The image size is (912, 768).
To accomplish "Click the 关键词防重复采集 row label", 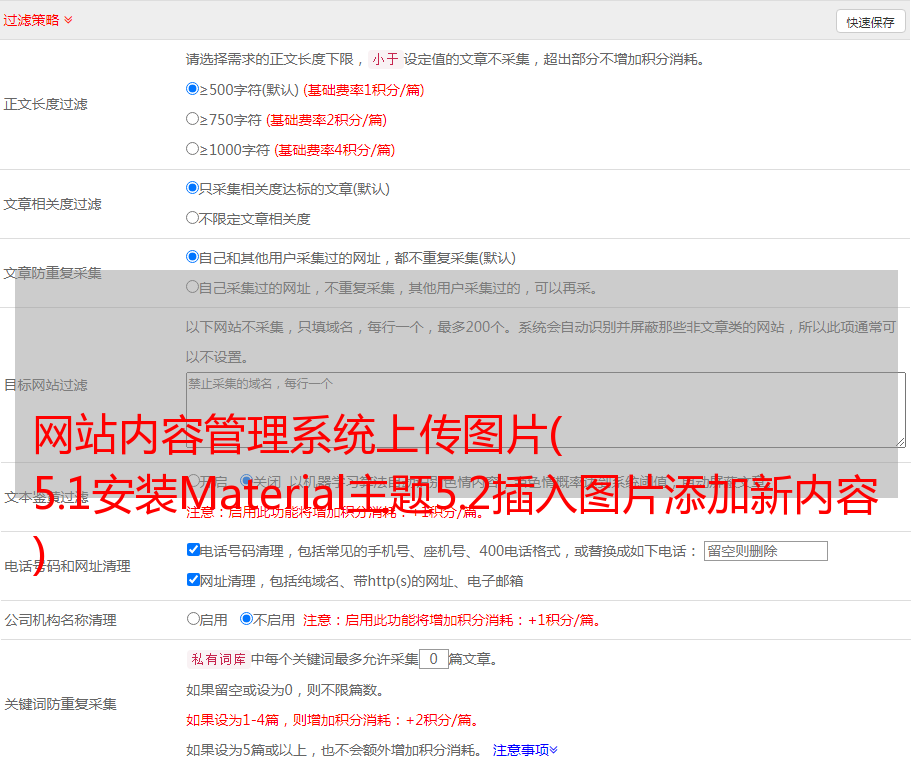I will pos(60,704).
